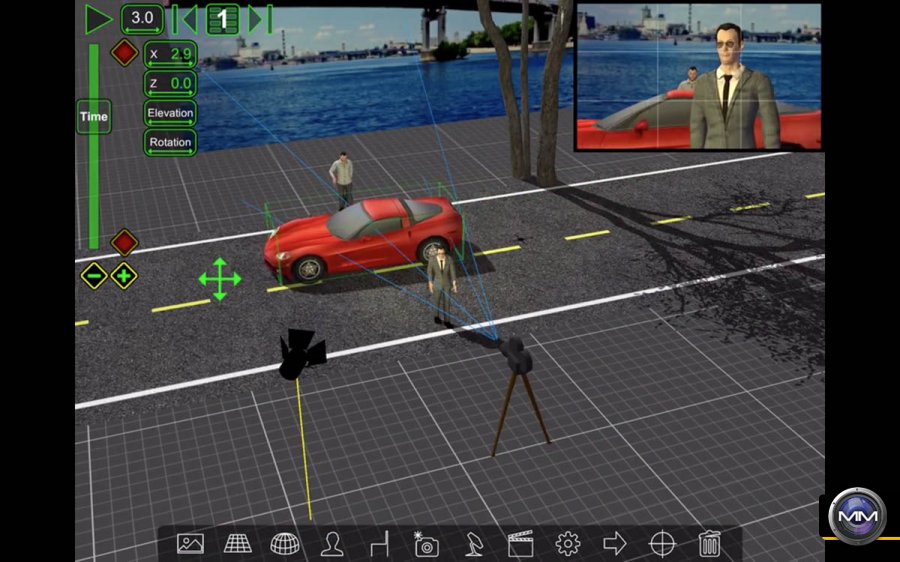Add a character with the person icon
Viewport: 900px width, 562px height.
pyautogui.click(x=332, y=543)
